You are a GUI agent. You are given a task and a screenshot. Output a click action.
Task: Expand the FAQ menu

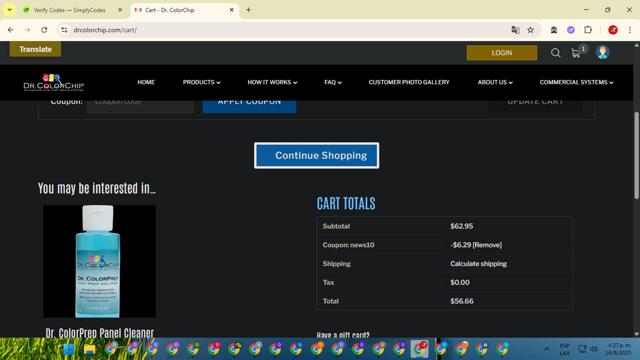point(333,82)
